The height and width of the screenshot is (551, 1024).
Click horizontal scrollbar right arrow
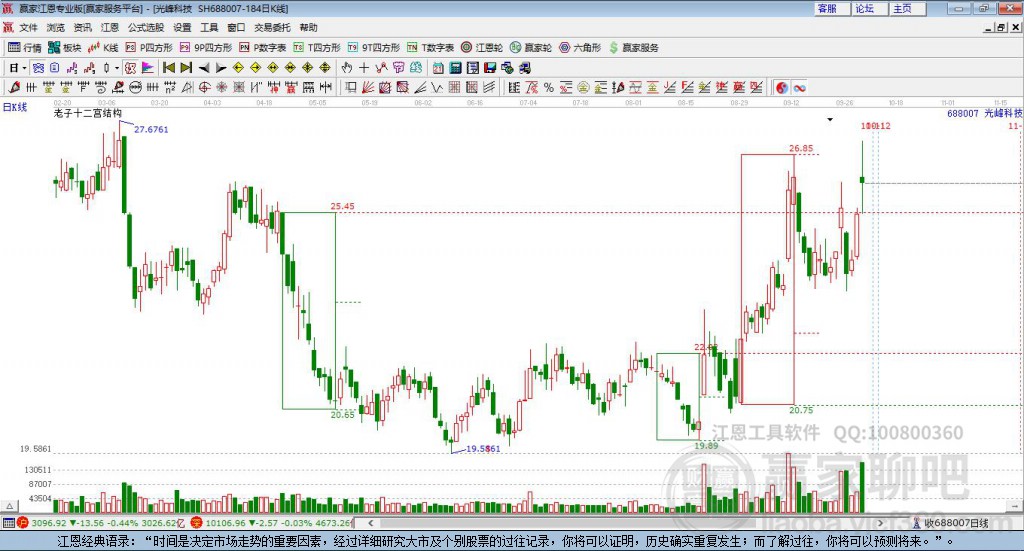pos(880,523)
